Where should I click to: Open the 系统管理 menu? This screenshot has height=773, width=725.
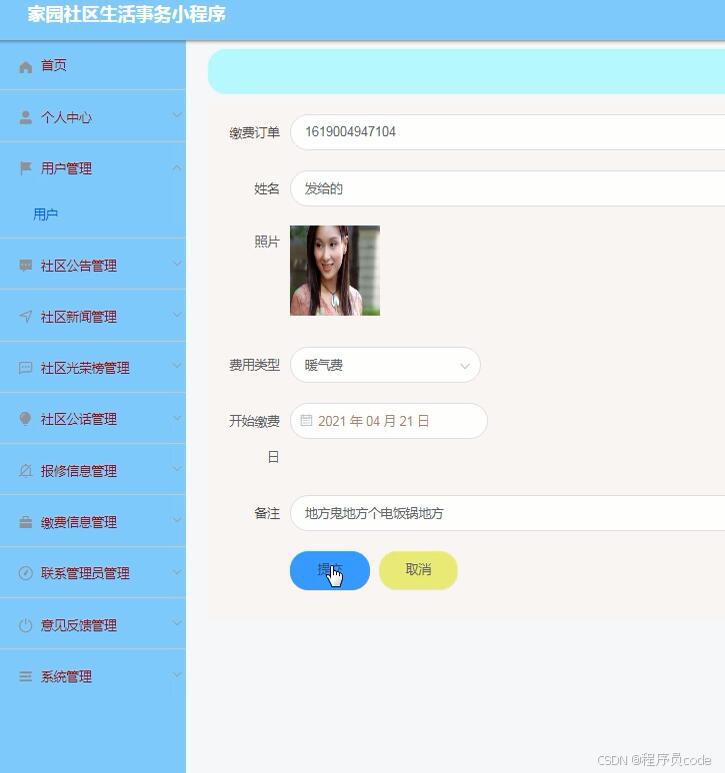click(93, 676)
